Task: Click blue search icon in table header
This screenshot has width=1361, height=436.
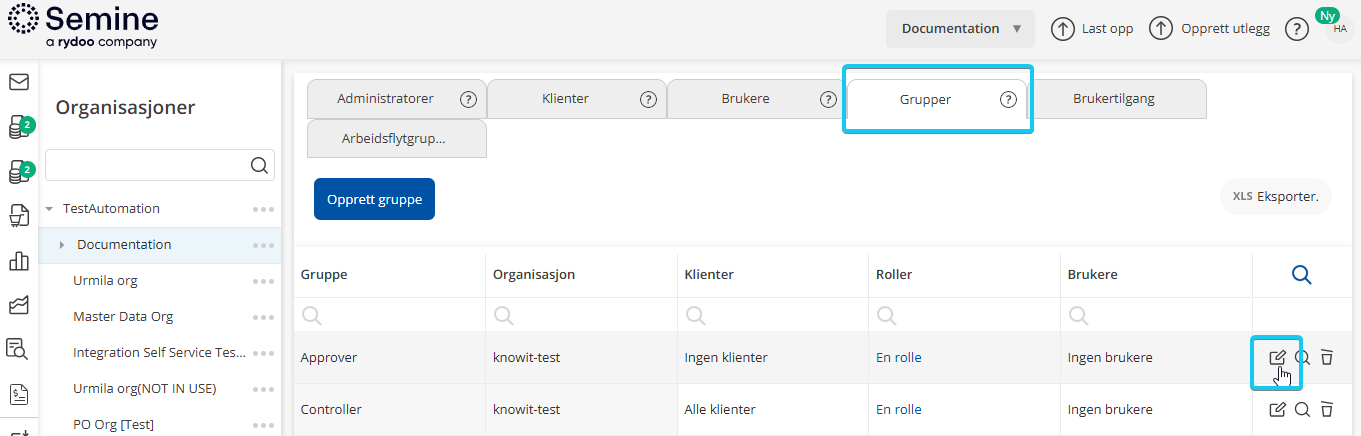Action: (x=1301, y=275)
